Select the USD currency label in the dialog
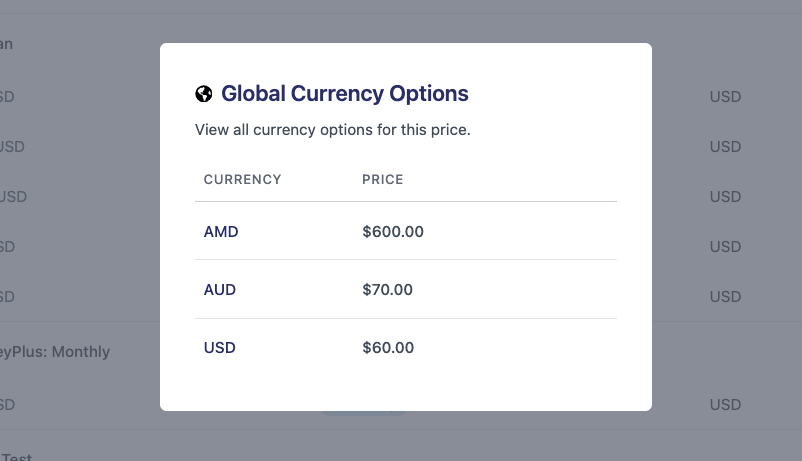The width and height of the screenshot is (802, 461). 220,348
